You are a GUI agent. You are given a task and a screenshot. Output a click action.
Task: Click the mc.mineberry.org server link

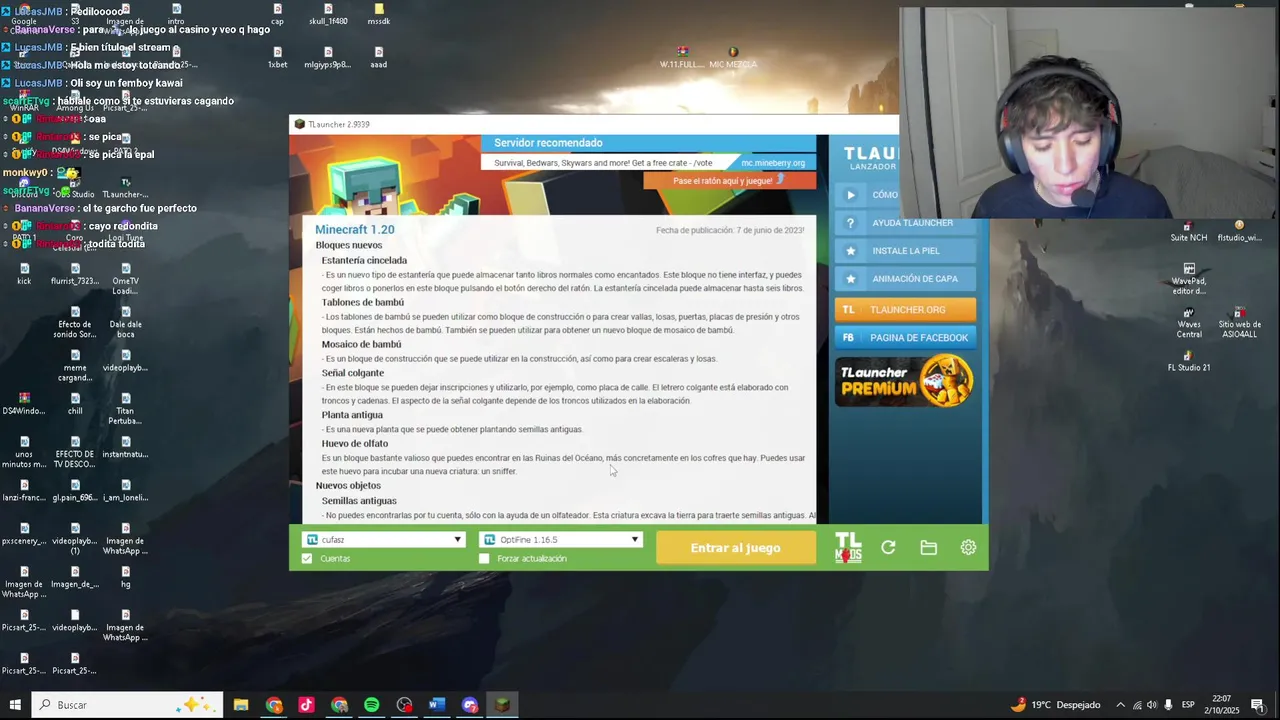773,163
